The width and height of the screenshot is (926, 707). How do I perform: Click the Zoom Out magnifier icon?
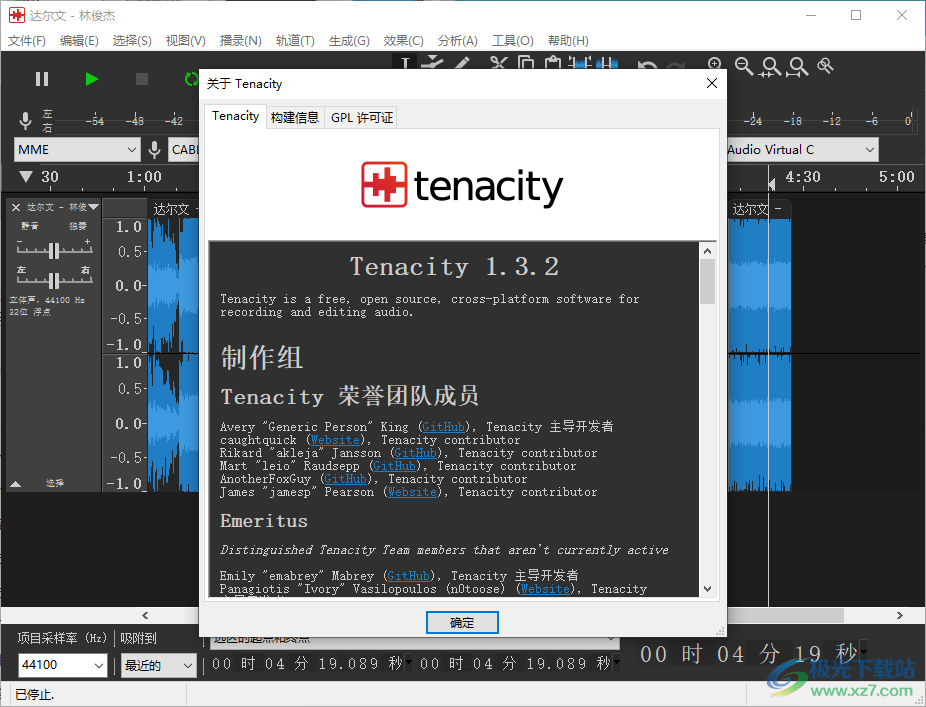[744, 66]
